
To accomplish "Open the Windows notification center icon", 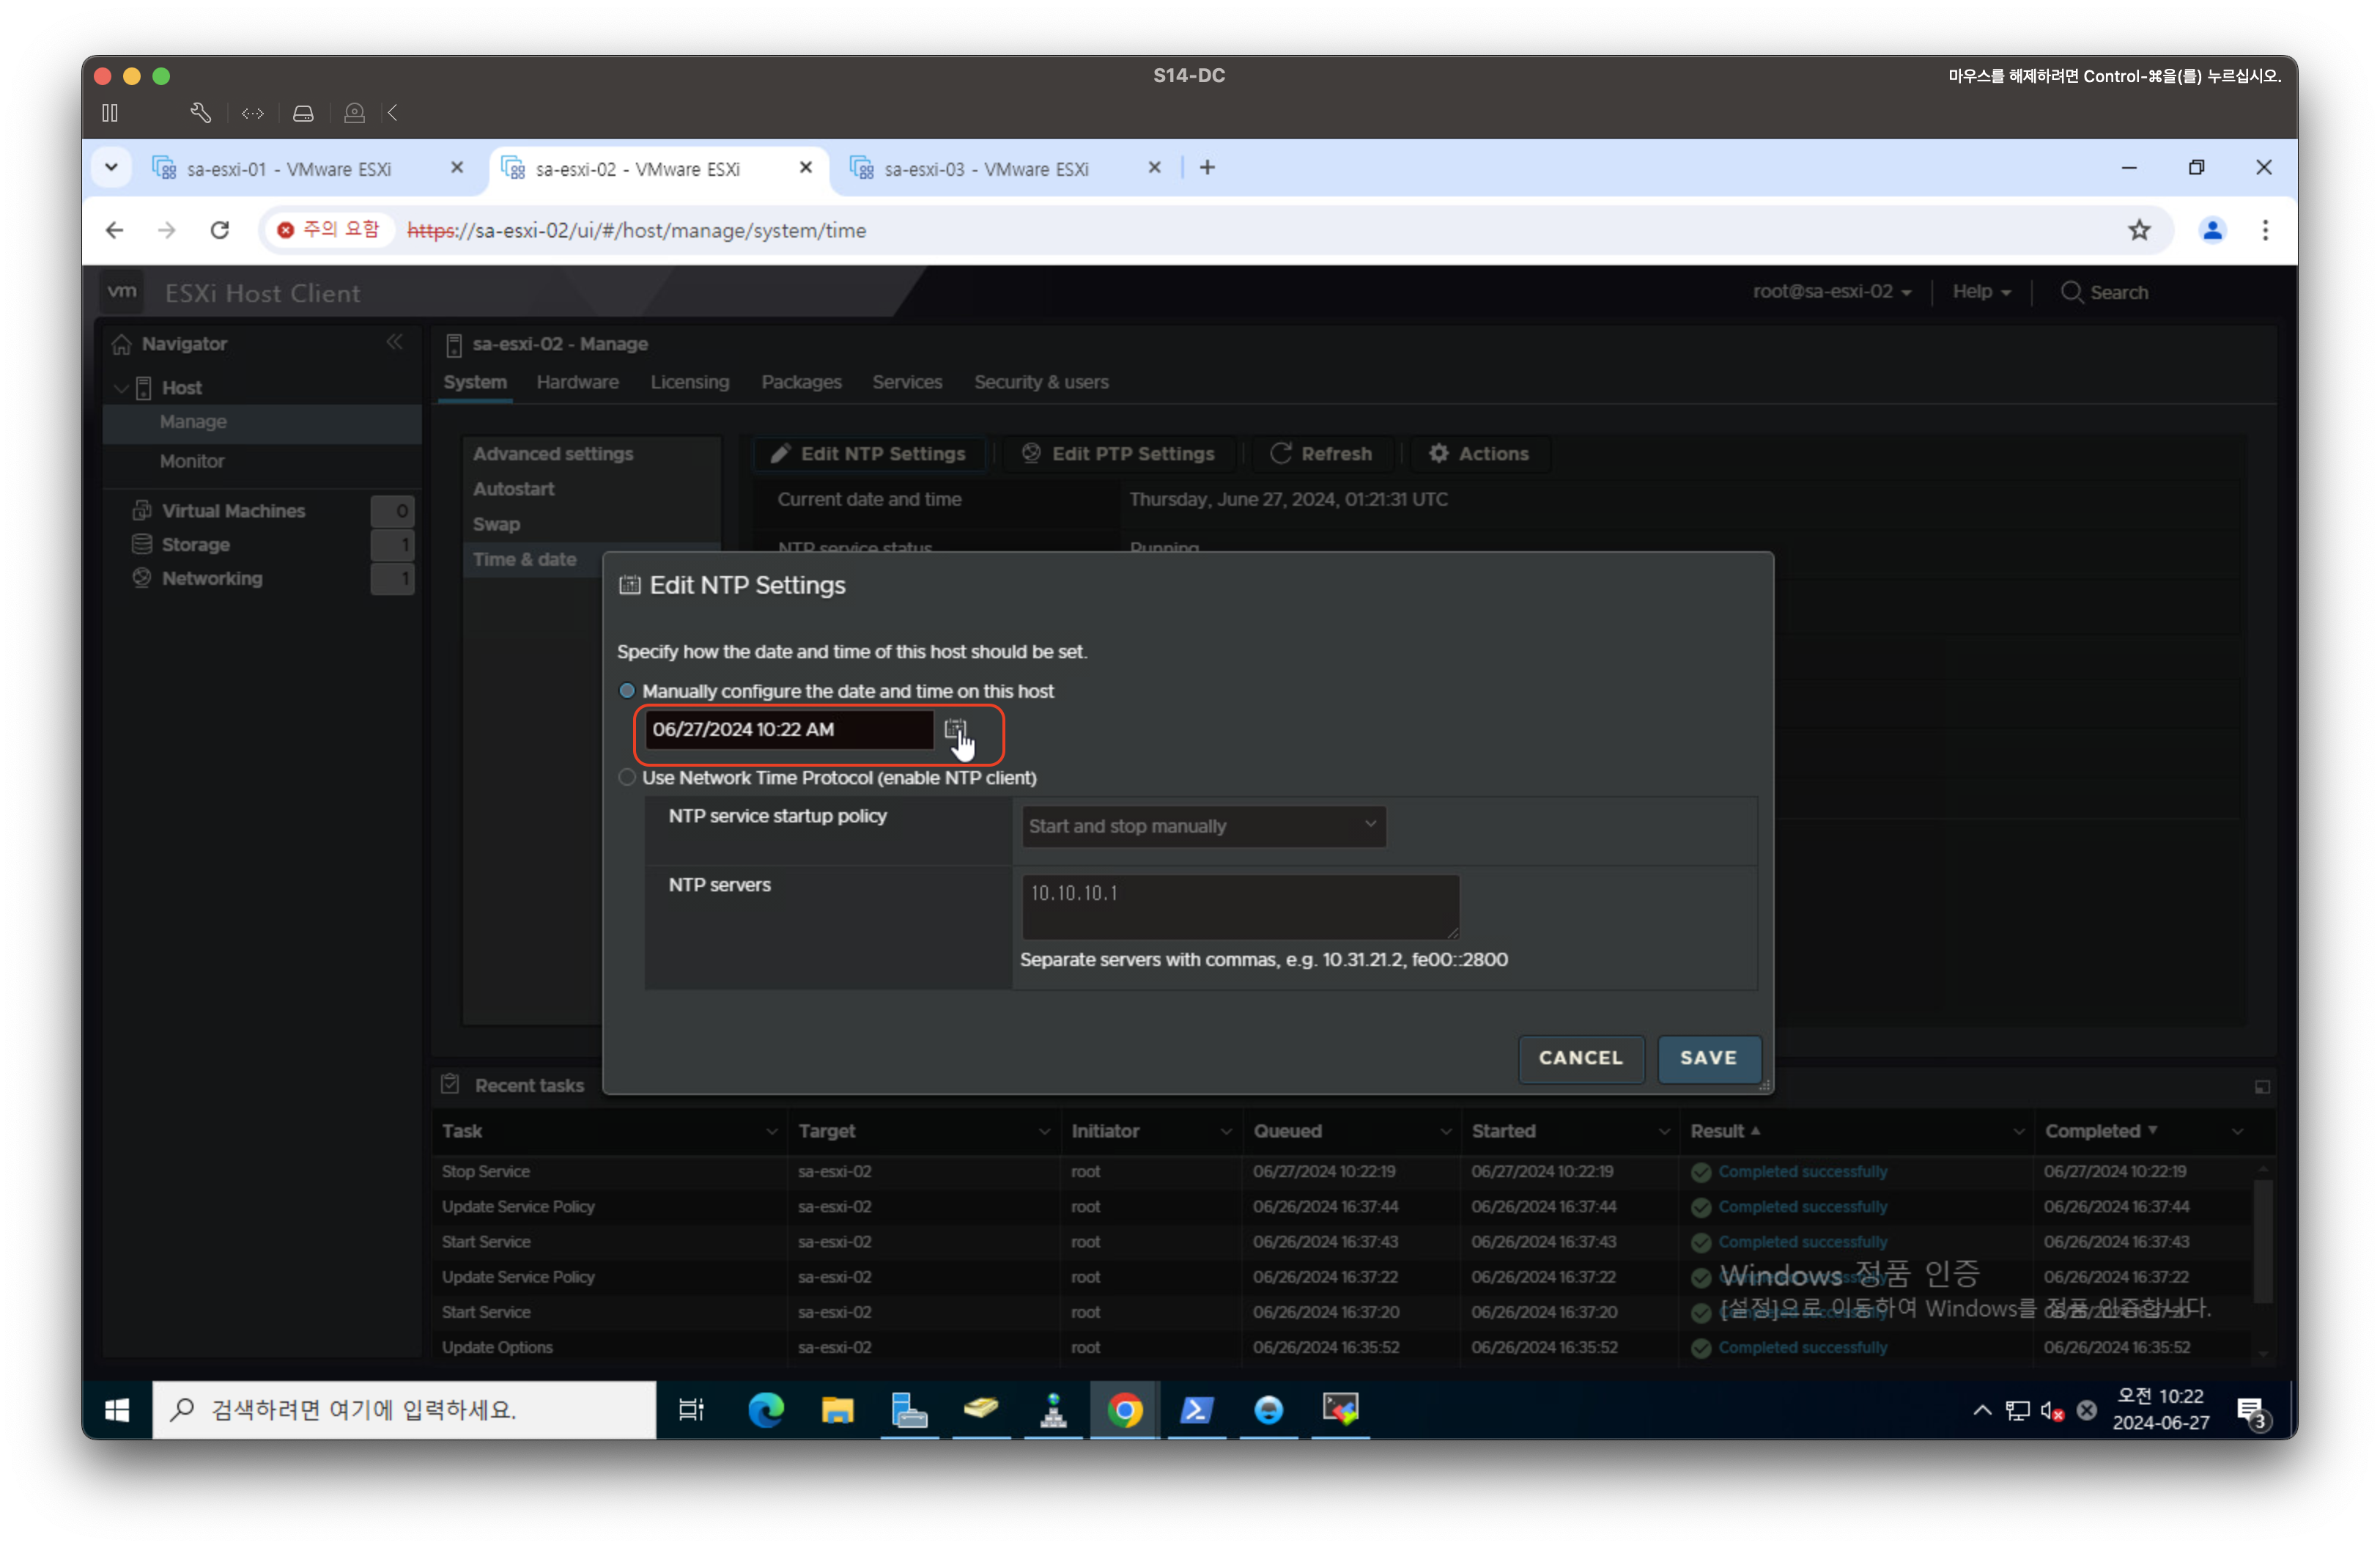I will tap(2251, 1410).
